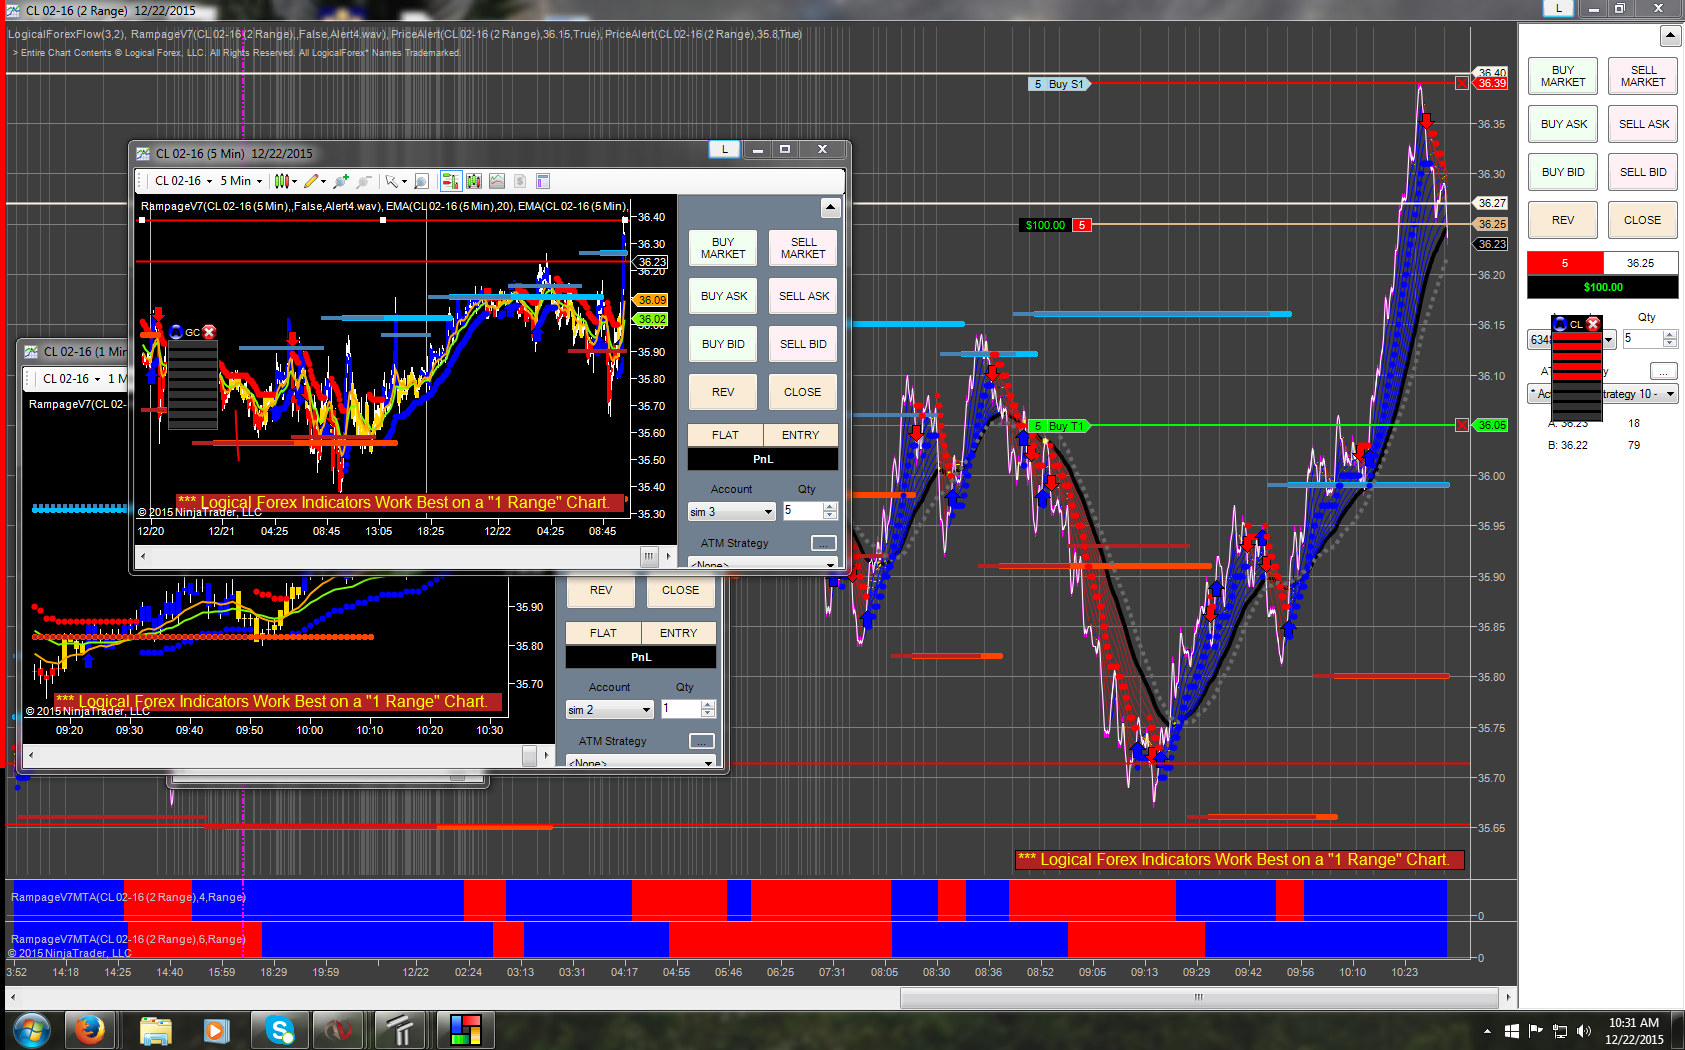Select the cursor pointer tool icon
This screenshot has width=1685, height=1050.
tap(392, 181)
